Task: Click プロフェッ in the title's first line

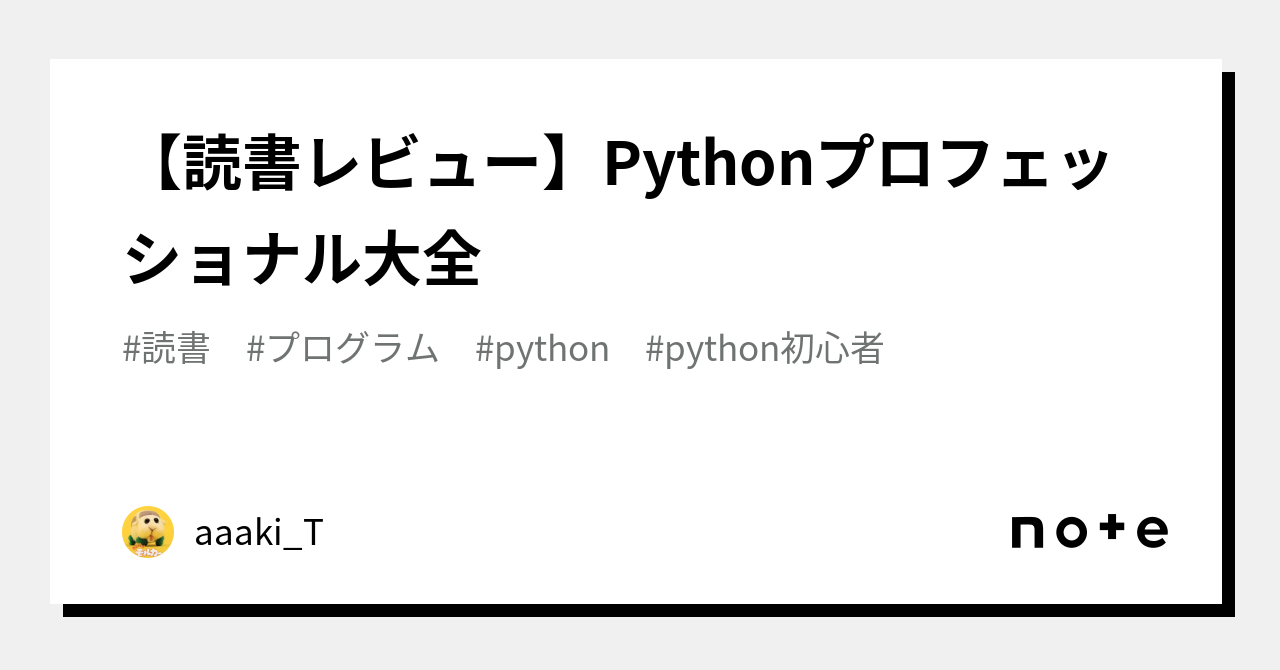Action: (966, 166)
